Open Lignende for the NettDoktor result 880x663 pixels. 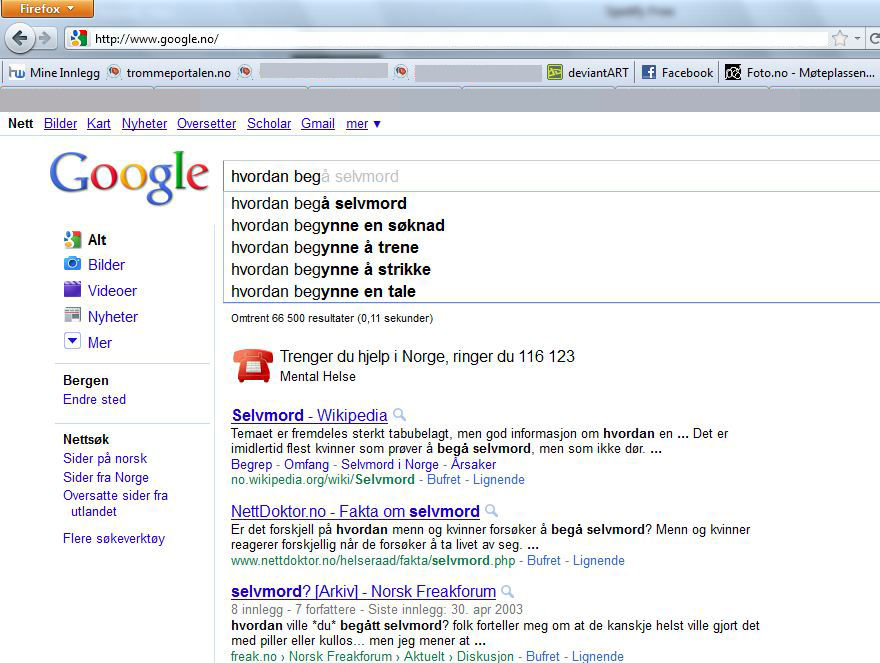599,560
